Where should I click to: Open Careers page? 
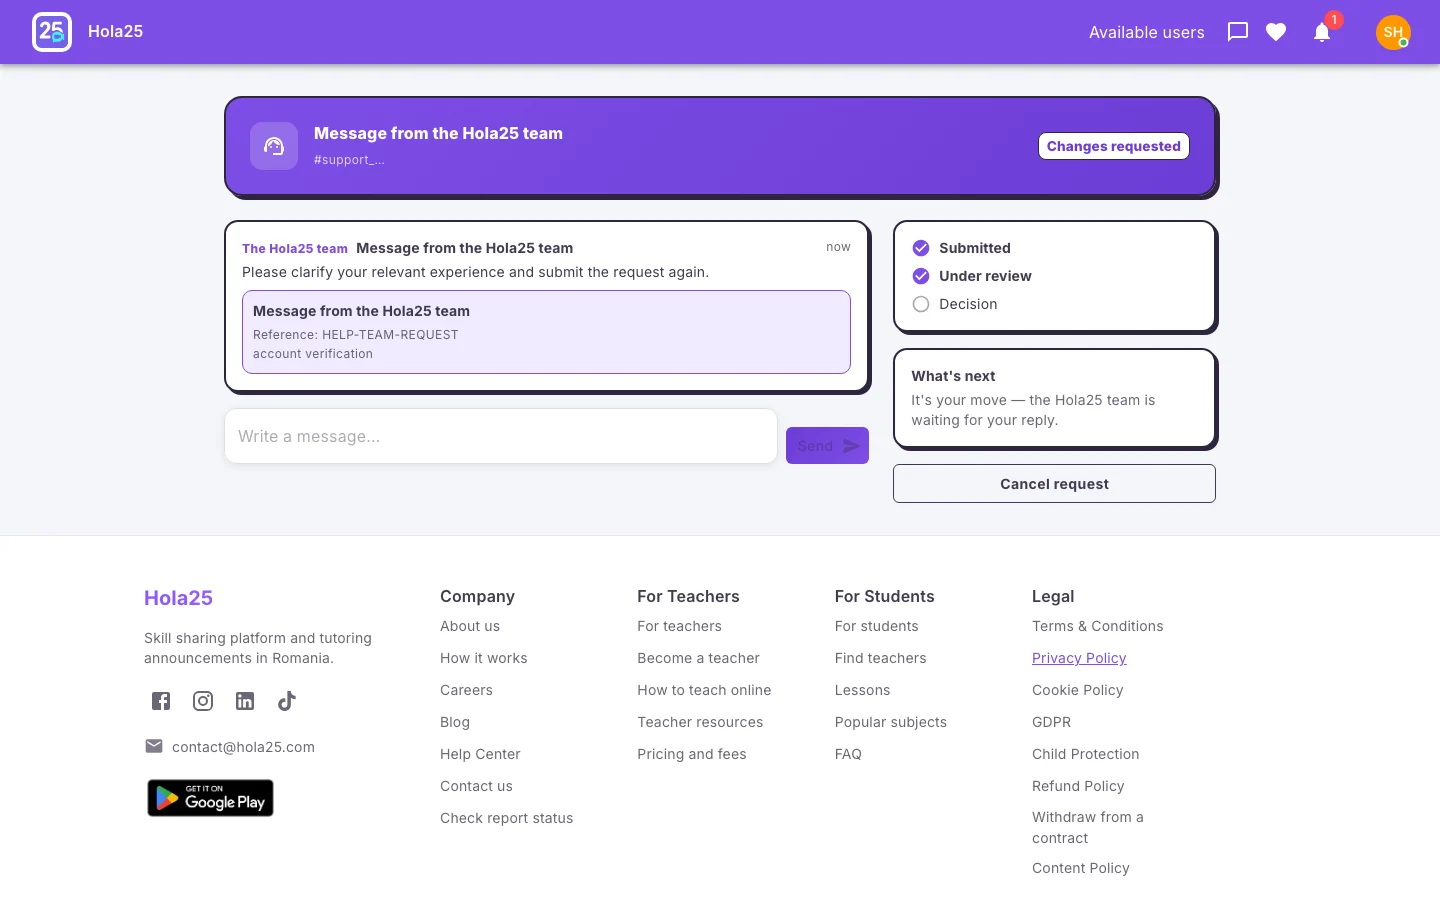[x=466, y=690]
